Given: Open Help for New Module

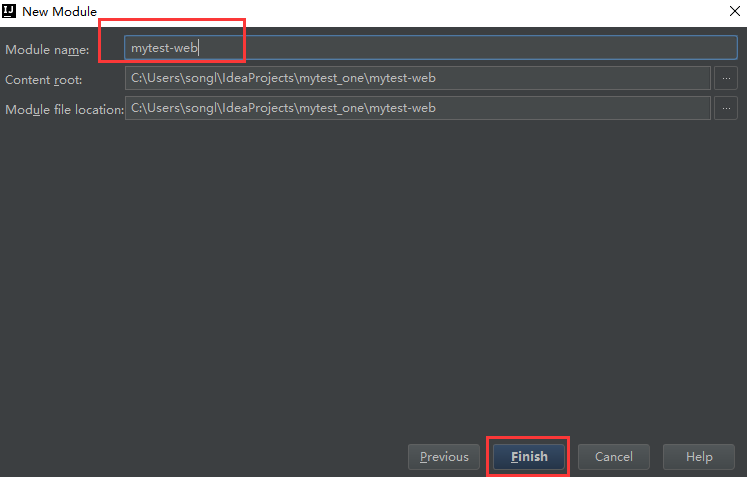Looking at the screenshot, I should (x=699, y=457).
